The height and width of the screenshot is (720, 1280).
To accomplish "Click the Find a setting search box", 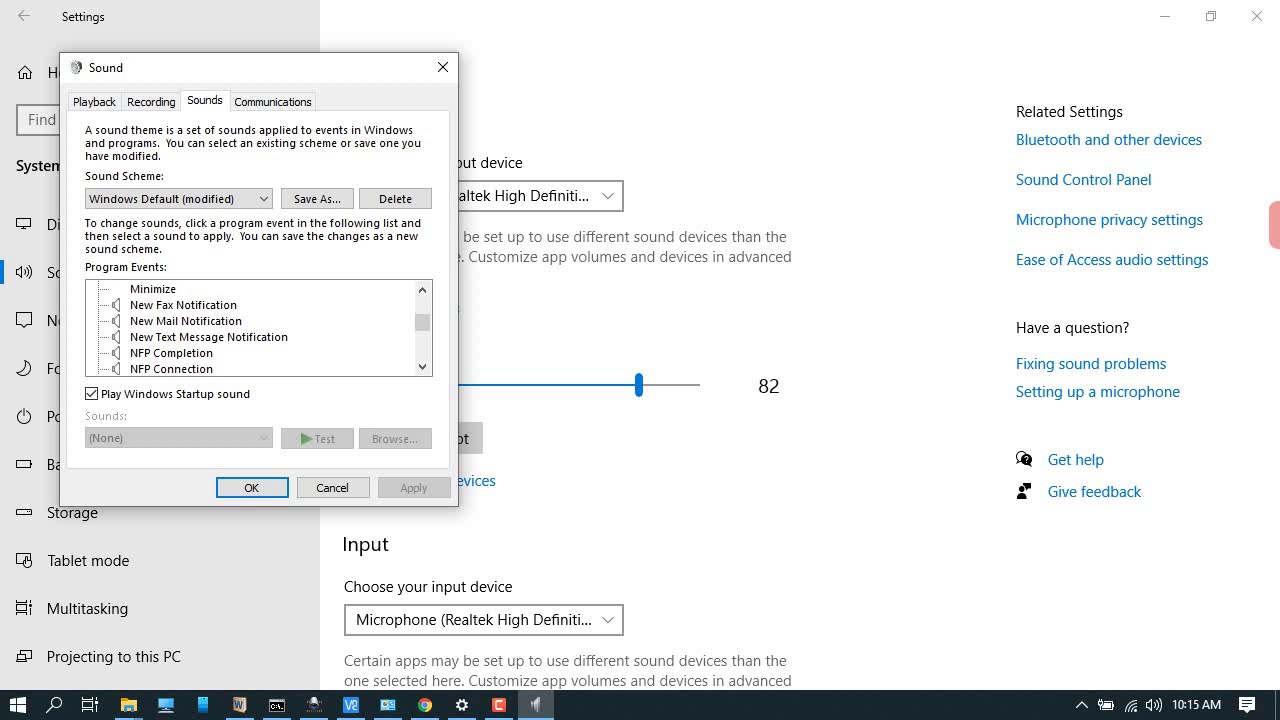I will pyautogui.click(x=38, y=120).
